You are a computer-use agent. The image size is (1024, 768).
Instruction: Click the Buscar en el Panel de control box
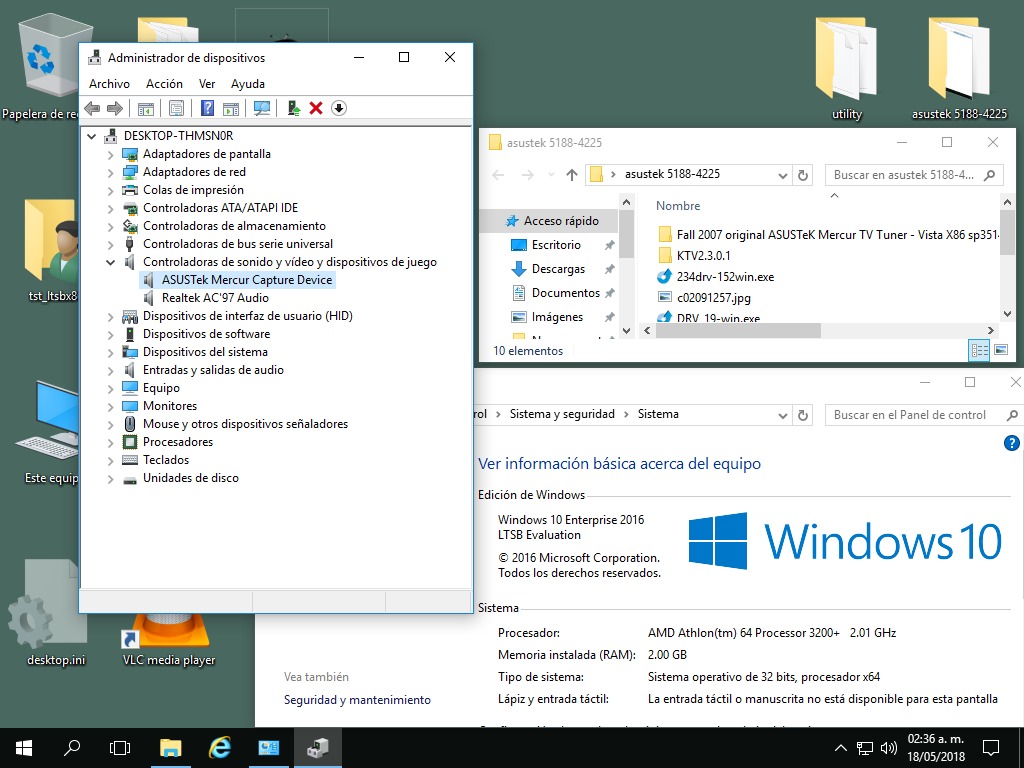(923, 415)
